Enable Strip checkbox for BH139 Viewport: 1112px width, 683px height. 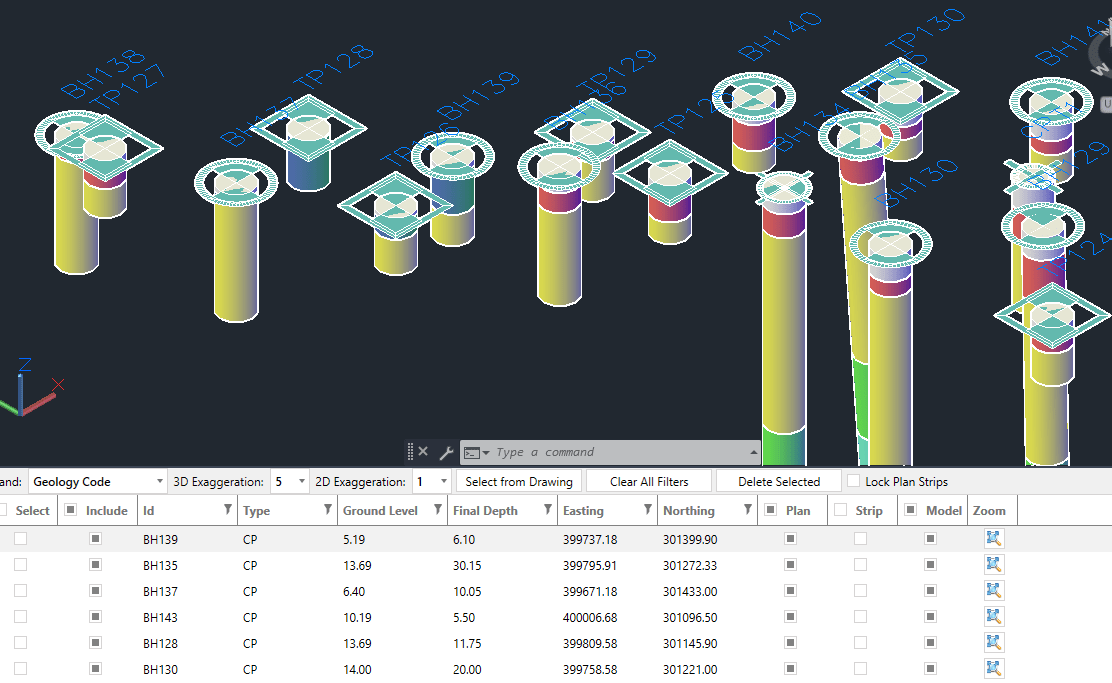(860, 538)
